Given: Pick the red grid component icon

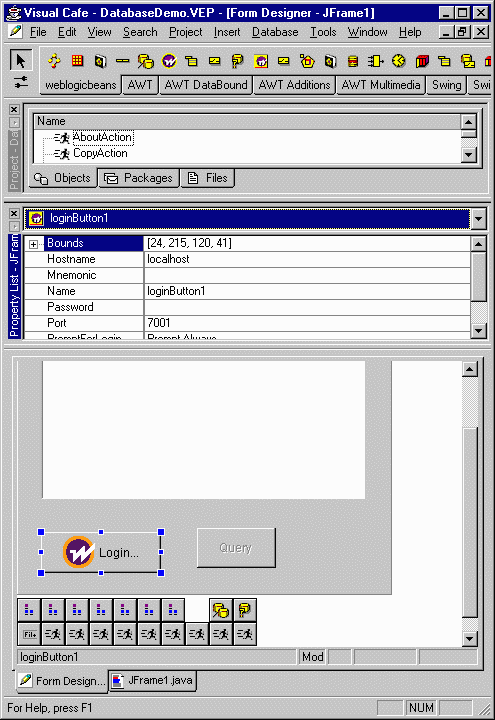Looking at the screenshot, I should pyautogui.click(x=77, y=61).
